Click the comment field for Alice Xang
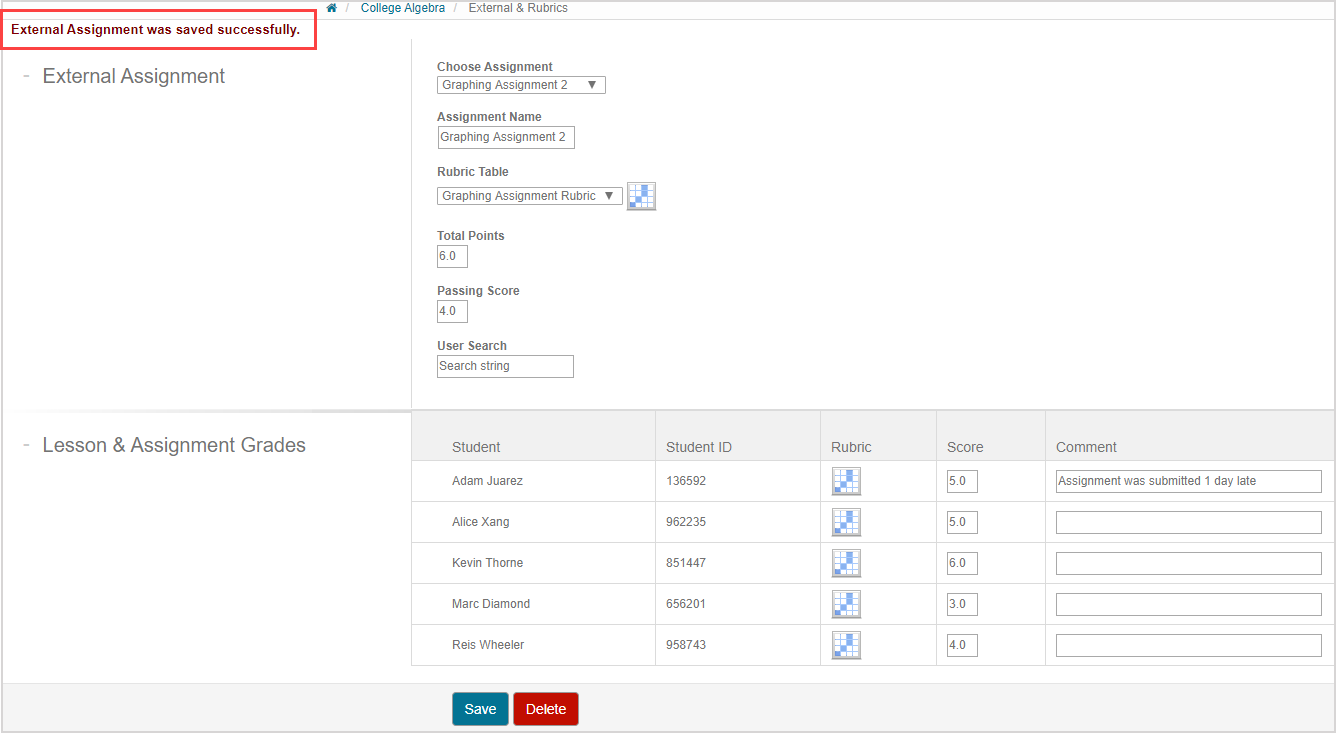This screenshot has width=1336, height=733. point(1188,522)
